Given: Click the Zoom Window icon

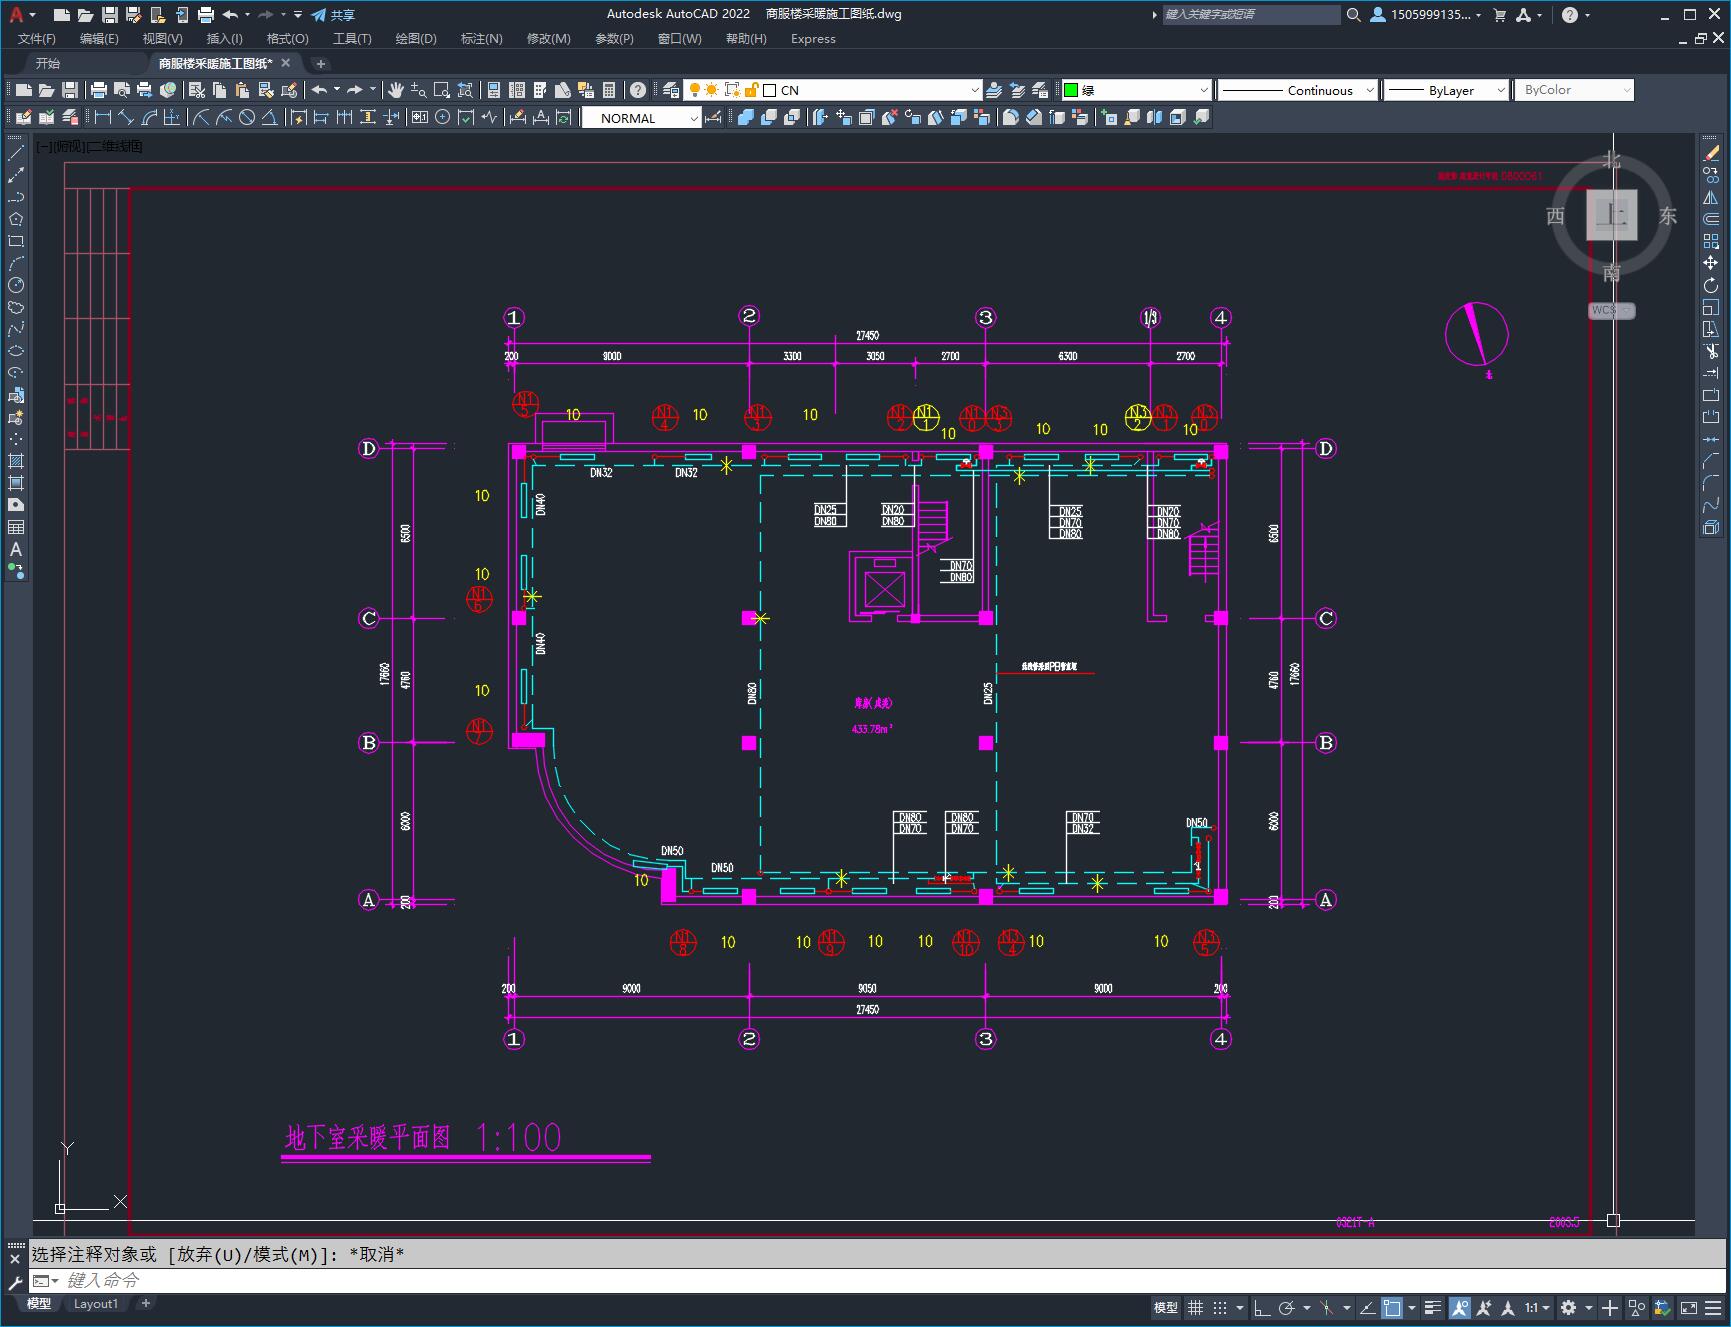Looking at the screenshot, I should coord(442,90).
